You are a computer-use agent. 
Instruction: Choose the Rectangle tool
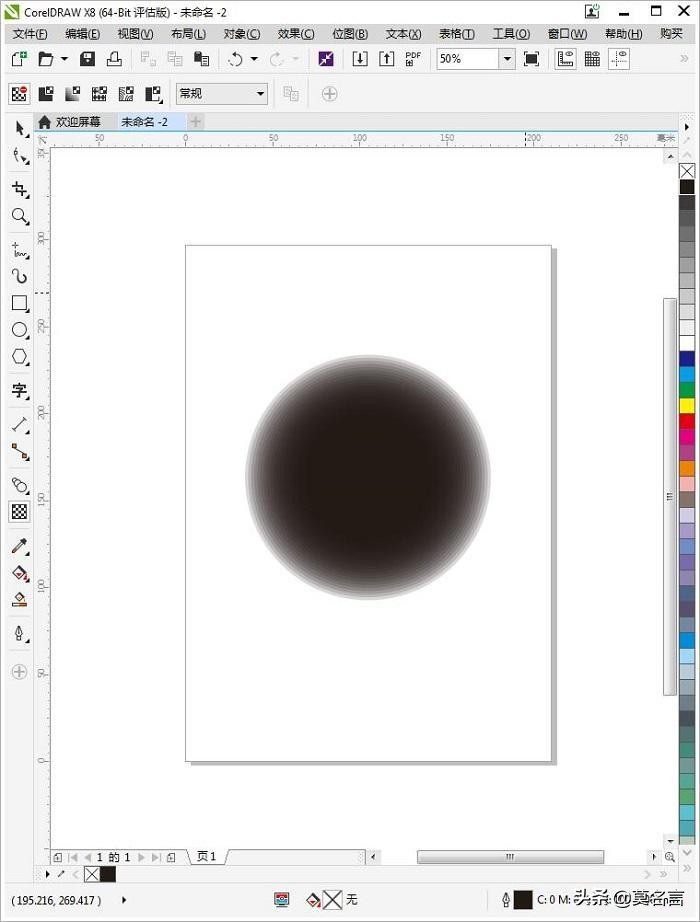(19, 303)
